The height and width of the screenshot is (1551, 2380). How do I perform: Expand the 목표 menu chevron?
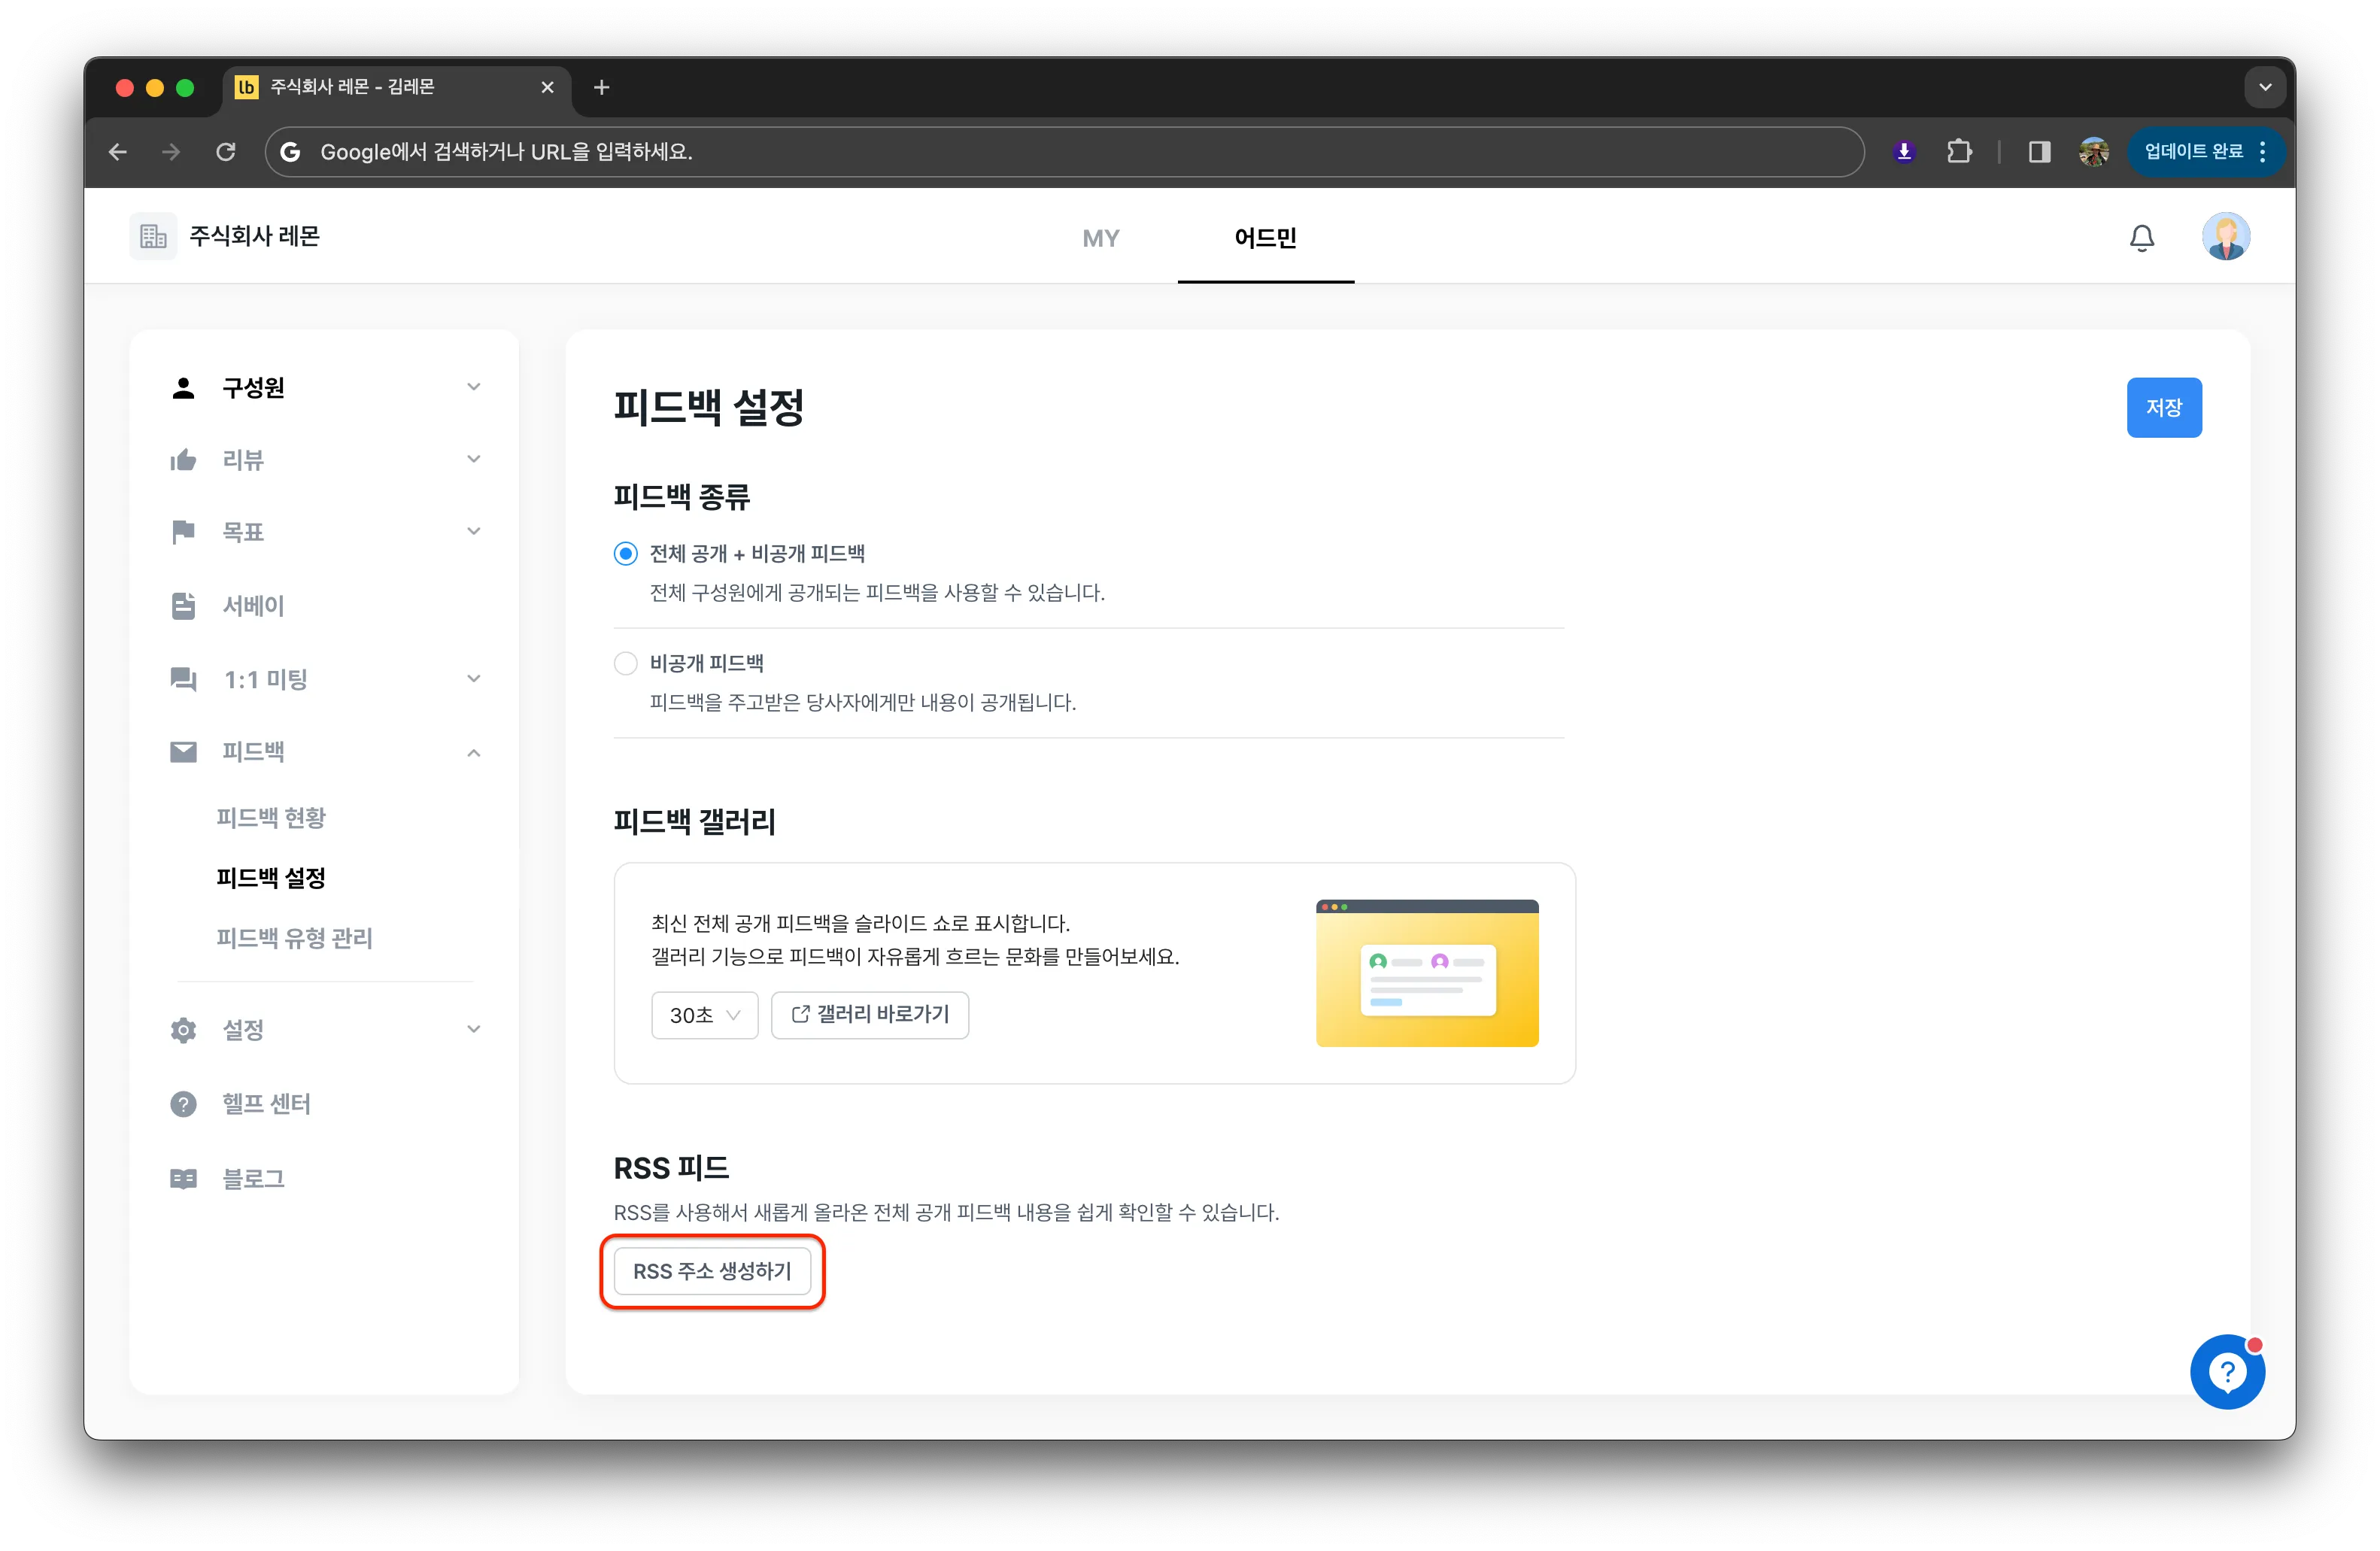[474, 531]
